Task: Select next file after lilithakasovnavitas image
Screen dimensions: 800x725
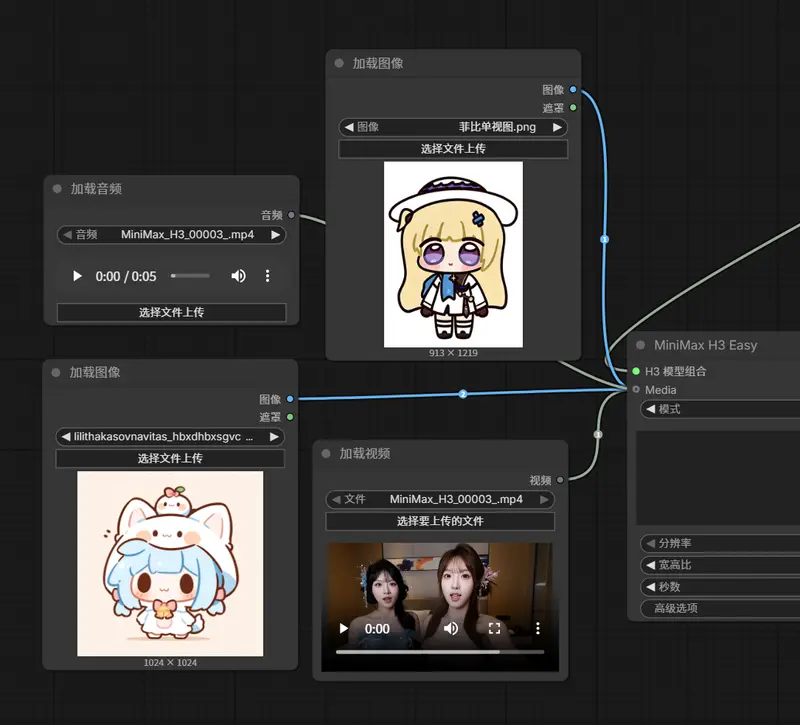Action: pyautogui.click(x=274, y=437)
